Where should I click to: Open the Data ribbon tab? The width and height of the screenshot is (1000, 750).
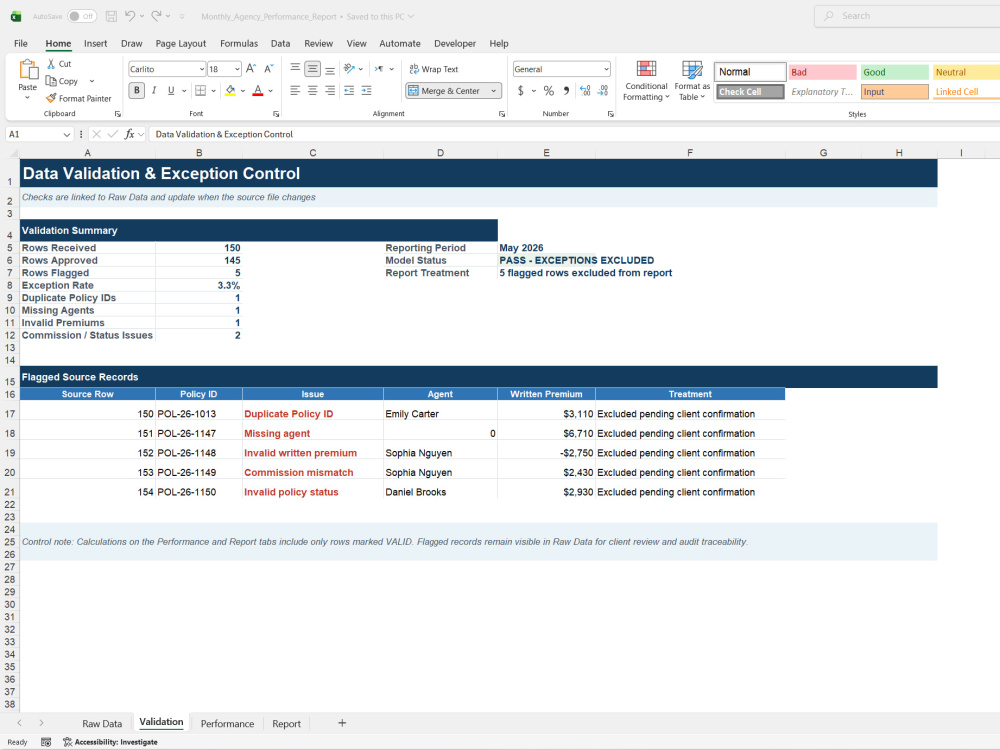point(281,43)
